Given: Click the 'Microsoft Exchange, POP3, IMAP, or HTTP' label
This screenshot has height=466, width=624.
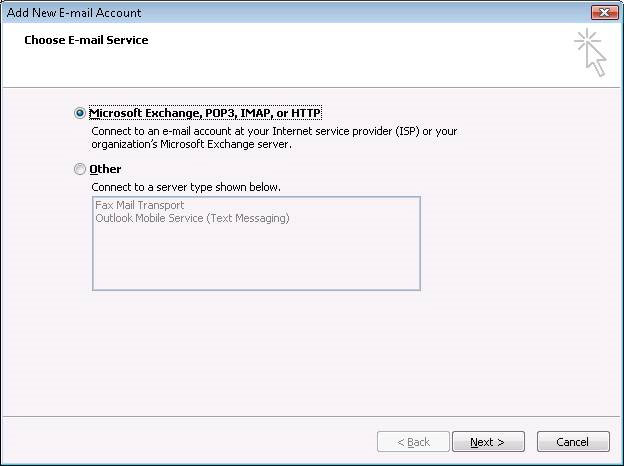Looking at the screenshot, I should point(205,113).
